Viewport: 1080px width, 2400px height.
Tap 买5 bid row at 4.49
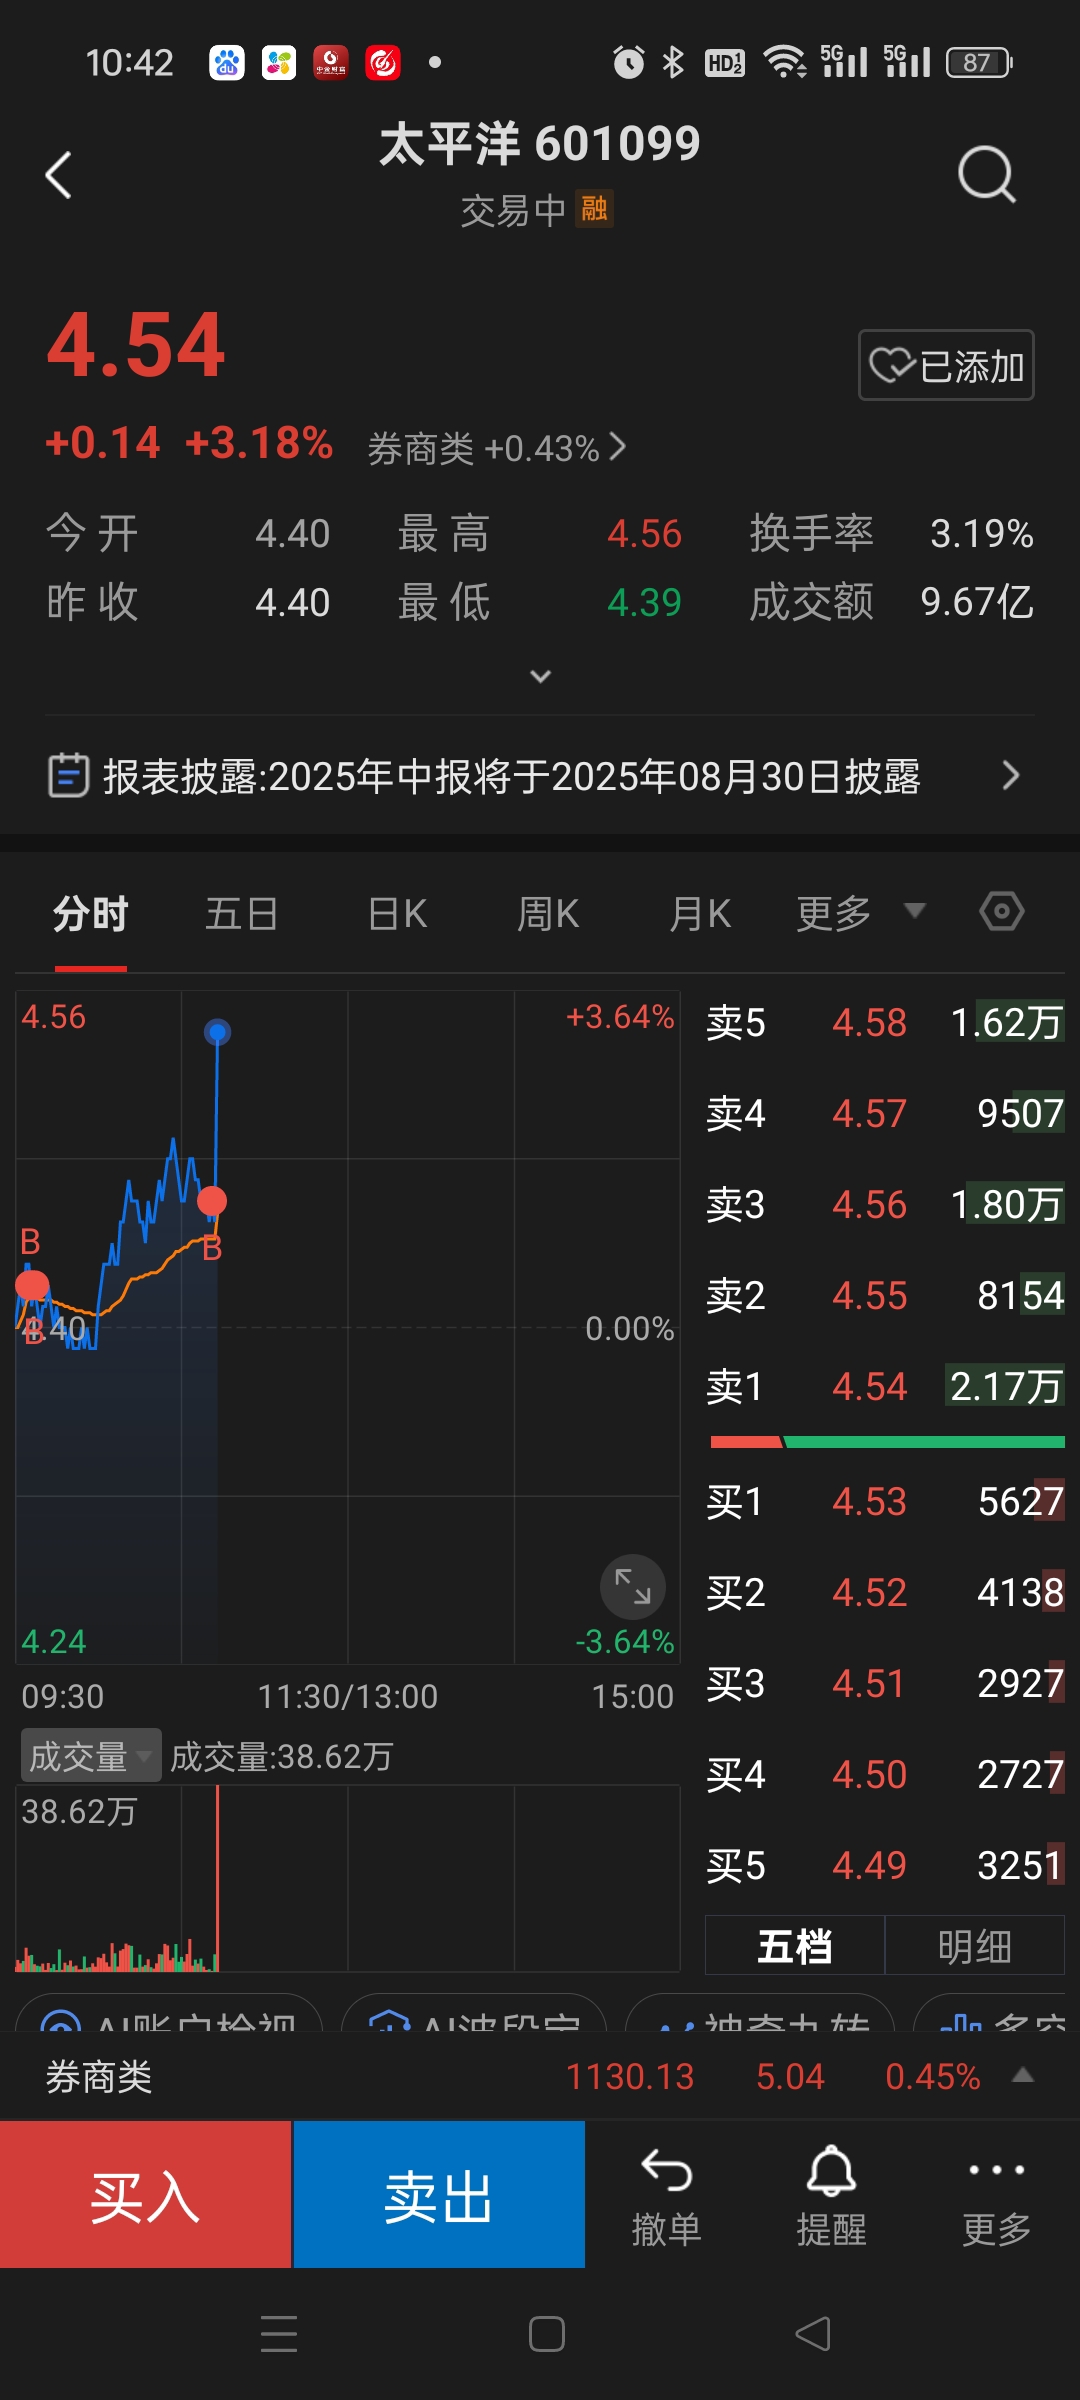point(885,1866)
